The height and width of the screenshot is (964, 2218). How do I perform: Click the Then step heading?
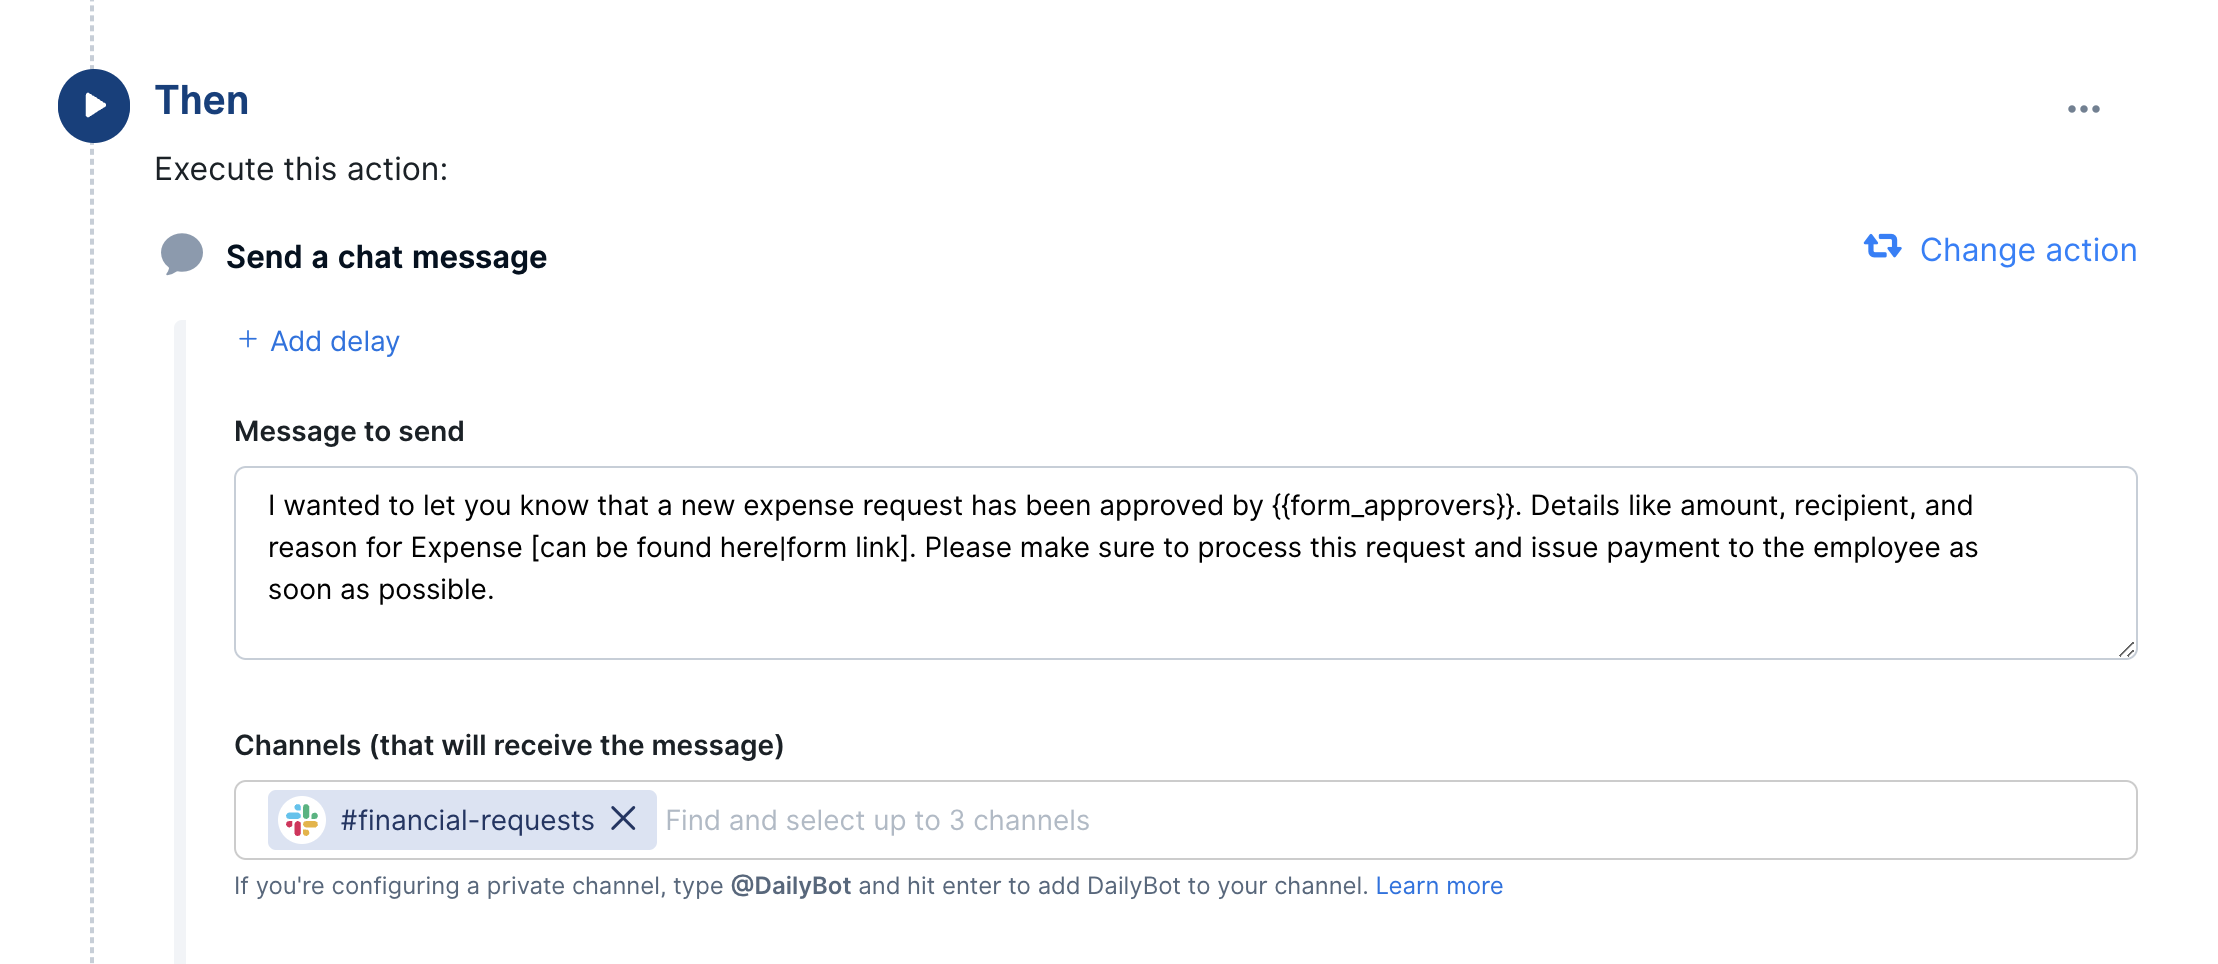(202, 101)
